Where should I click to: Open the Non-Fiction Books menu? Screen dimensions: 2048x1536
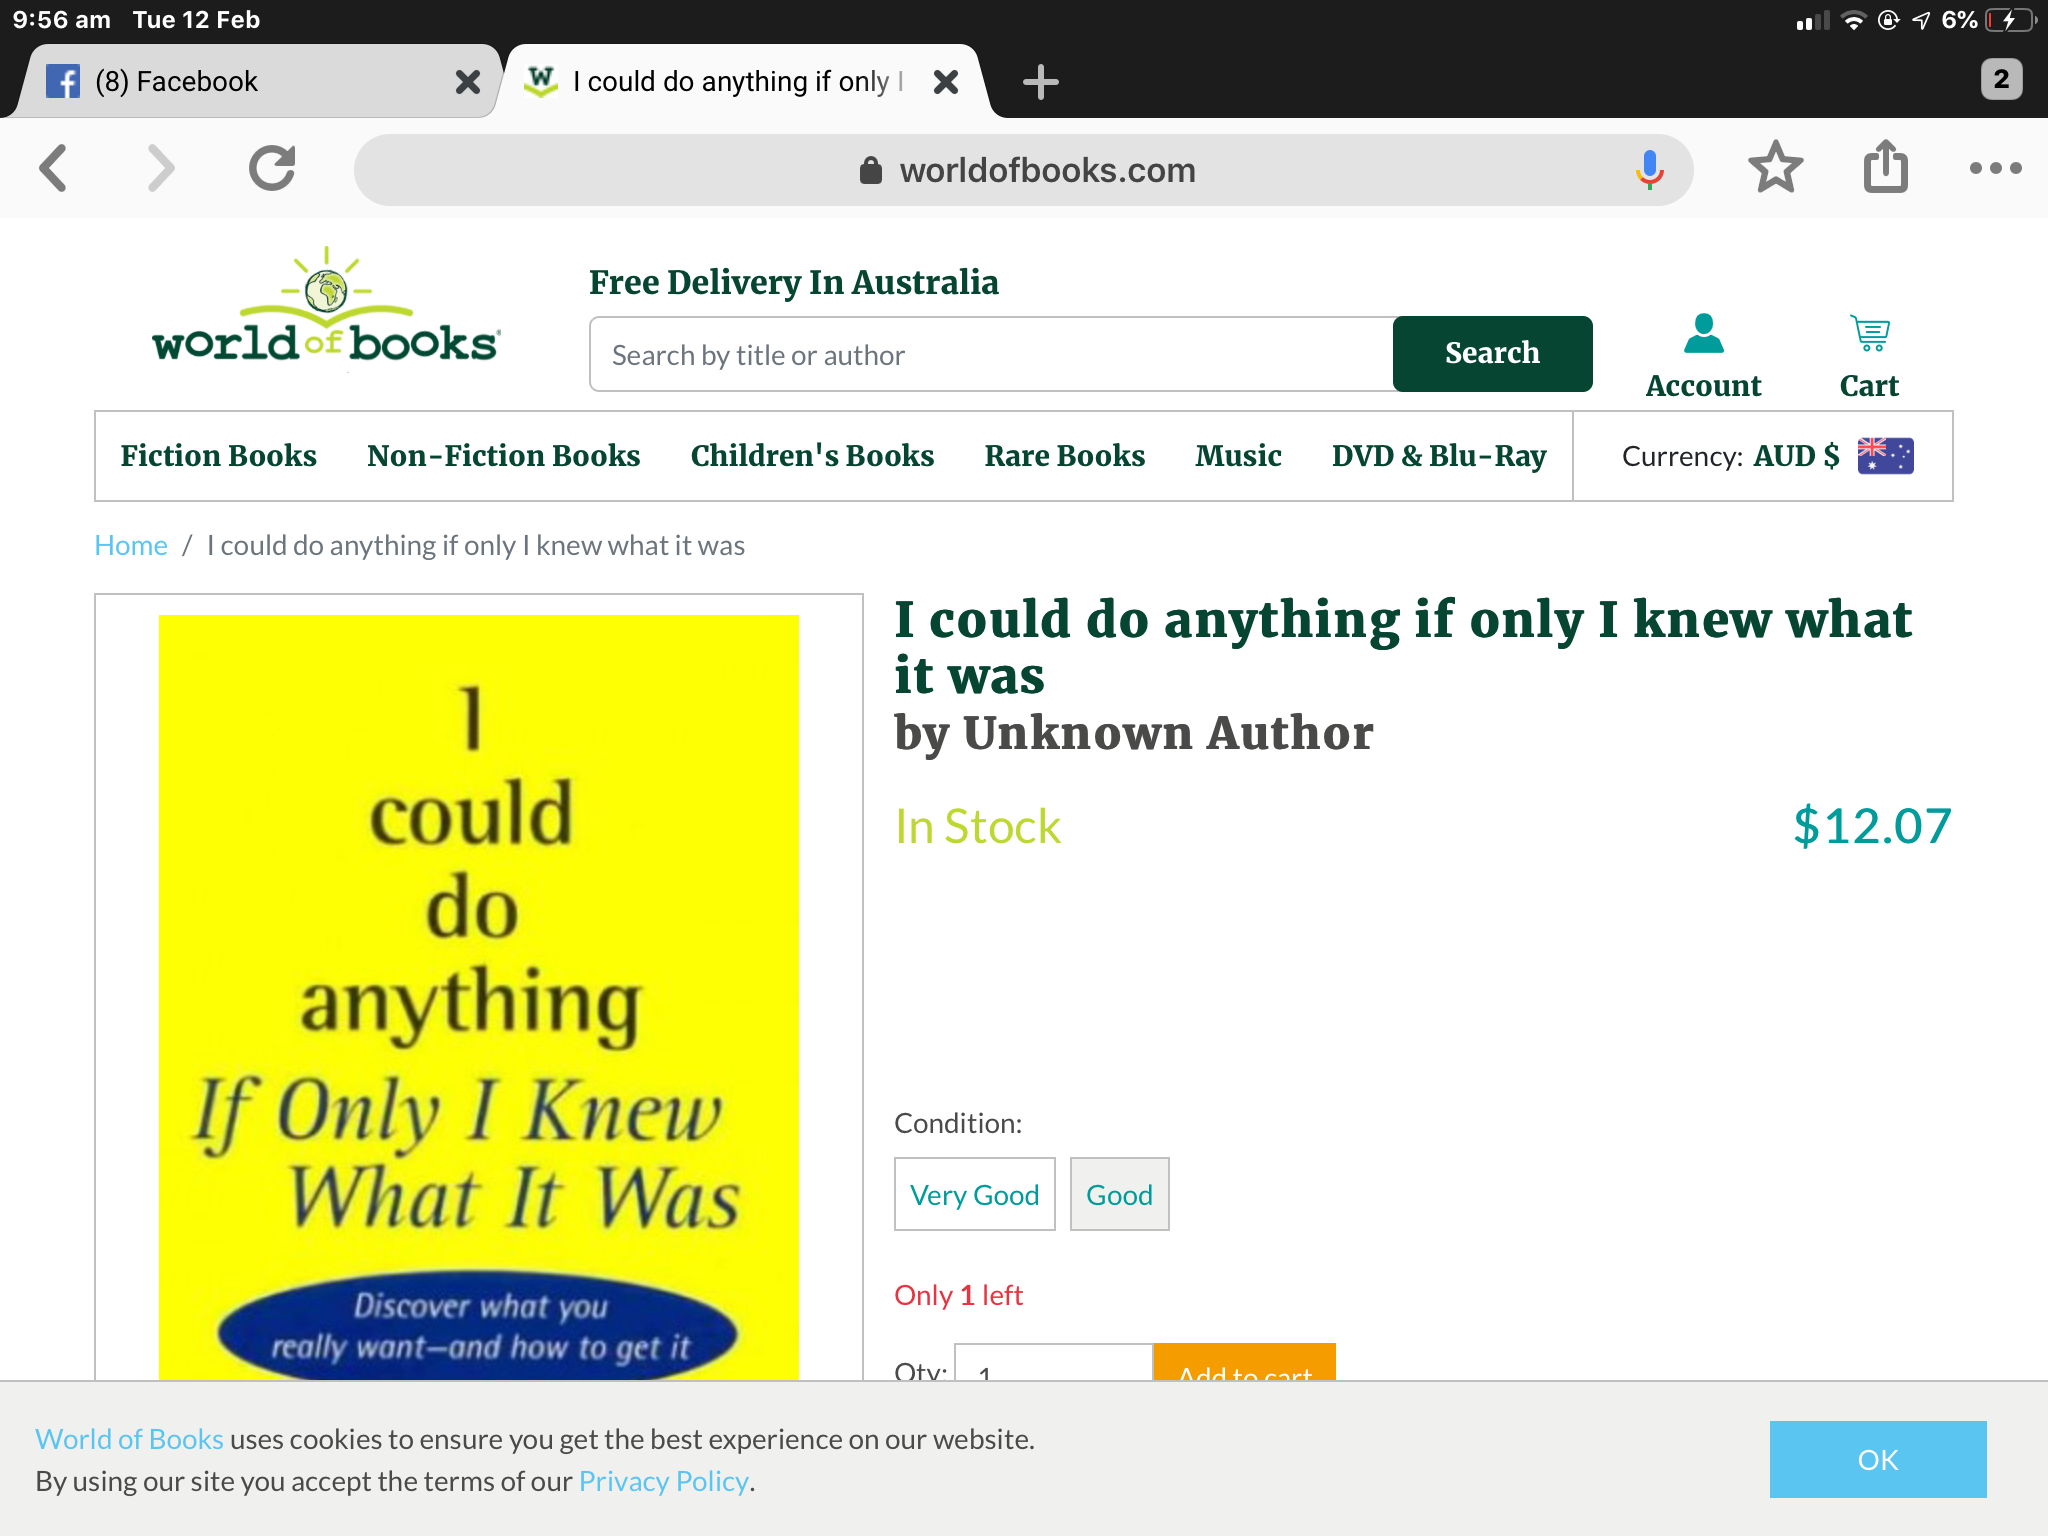(503, 456)
